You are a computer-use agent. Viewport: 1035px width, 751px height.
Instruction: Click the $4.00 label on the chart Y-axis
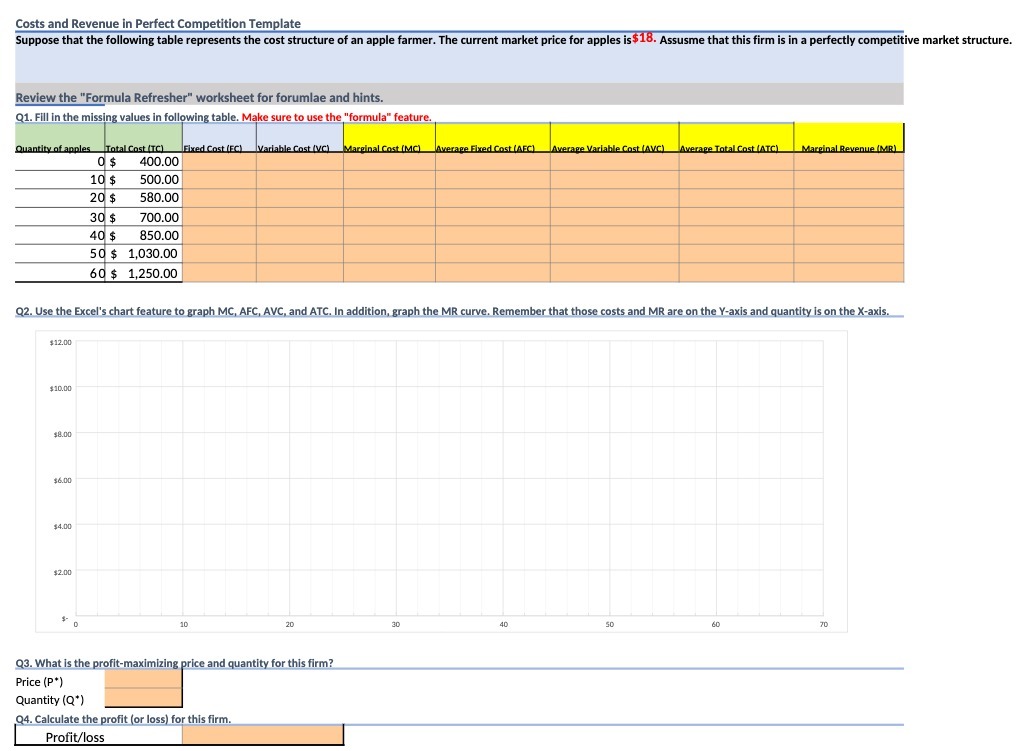point(63,527)
